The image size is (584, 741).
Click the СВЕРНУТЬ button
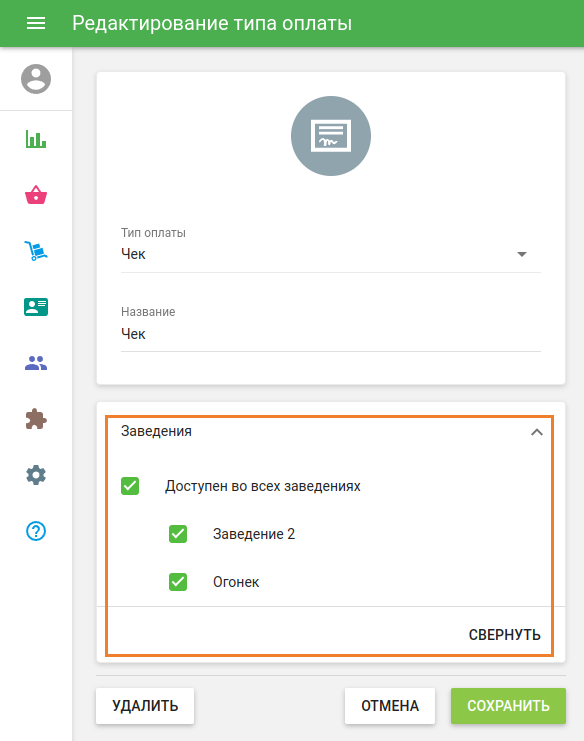[505, 635]
